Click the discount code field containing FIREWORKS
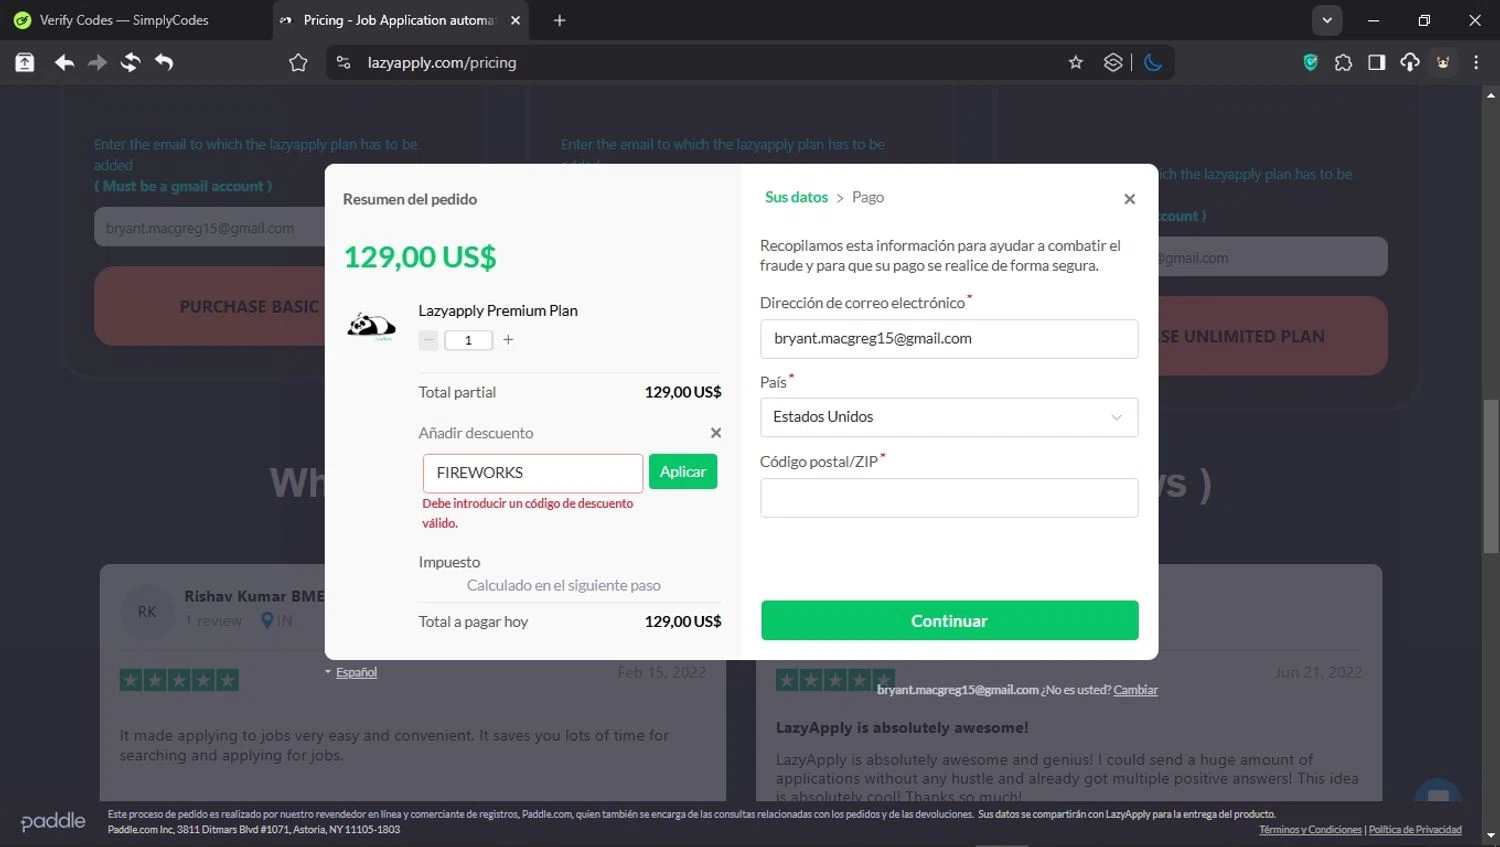 pyautogui.click(x=532, y=473)
